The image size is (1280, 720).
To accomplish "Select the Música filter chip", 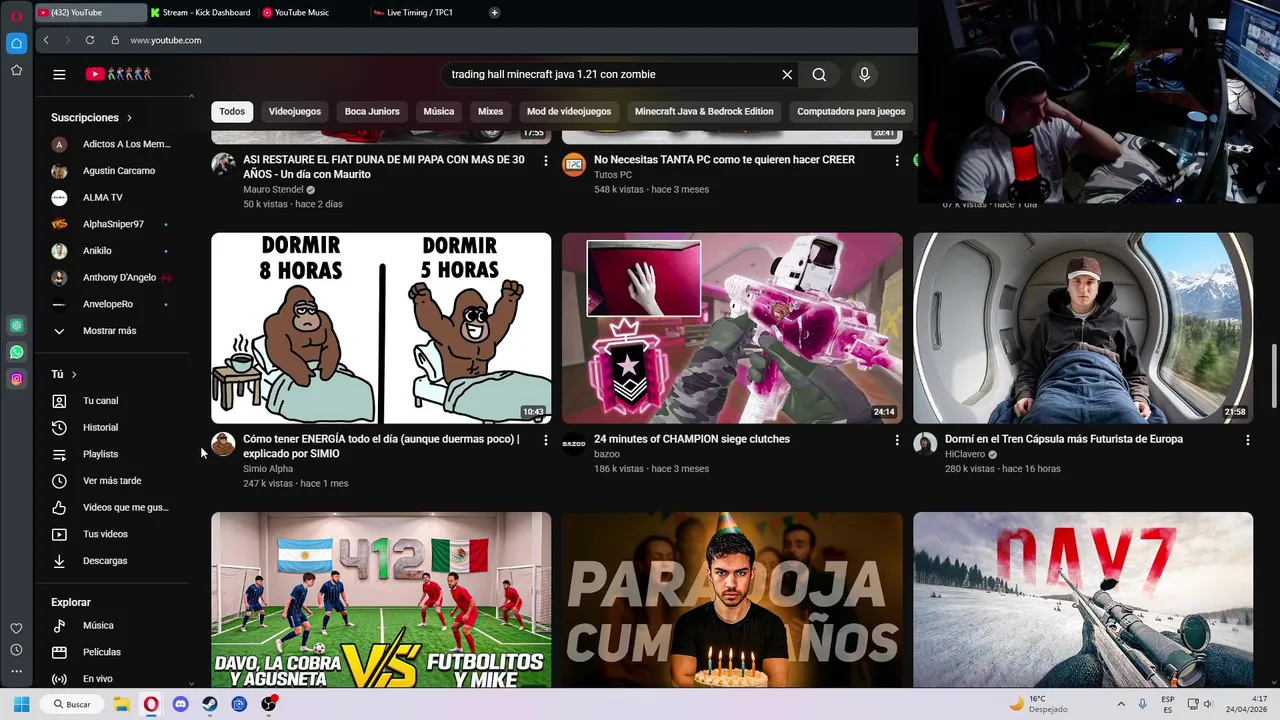I will (439, 112).
